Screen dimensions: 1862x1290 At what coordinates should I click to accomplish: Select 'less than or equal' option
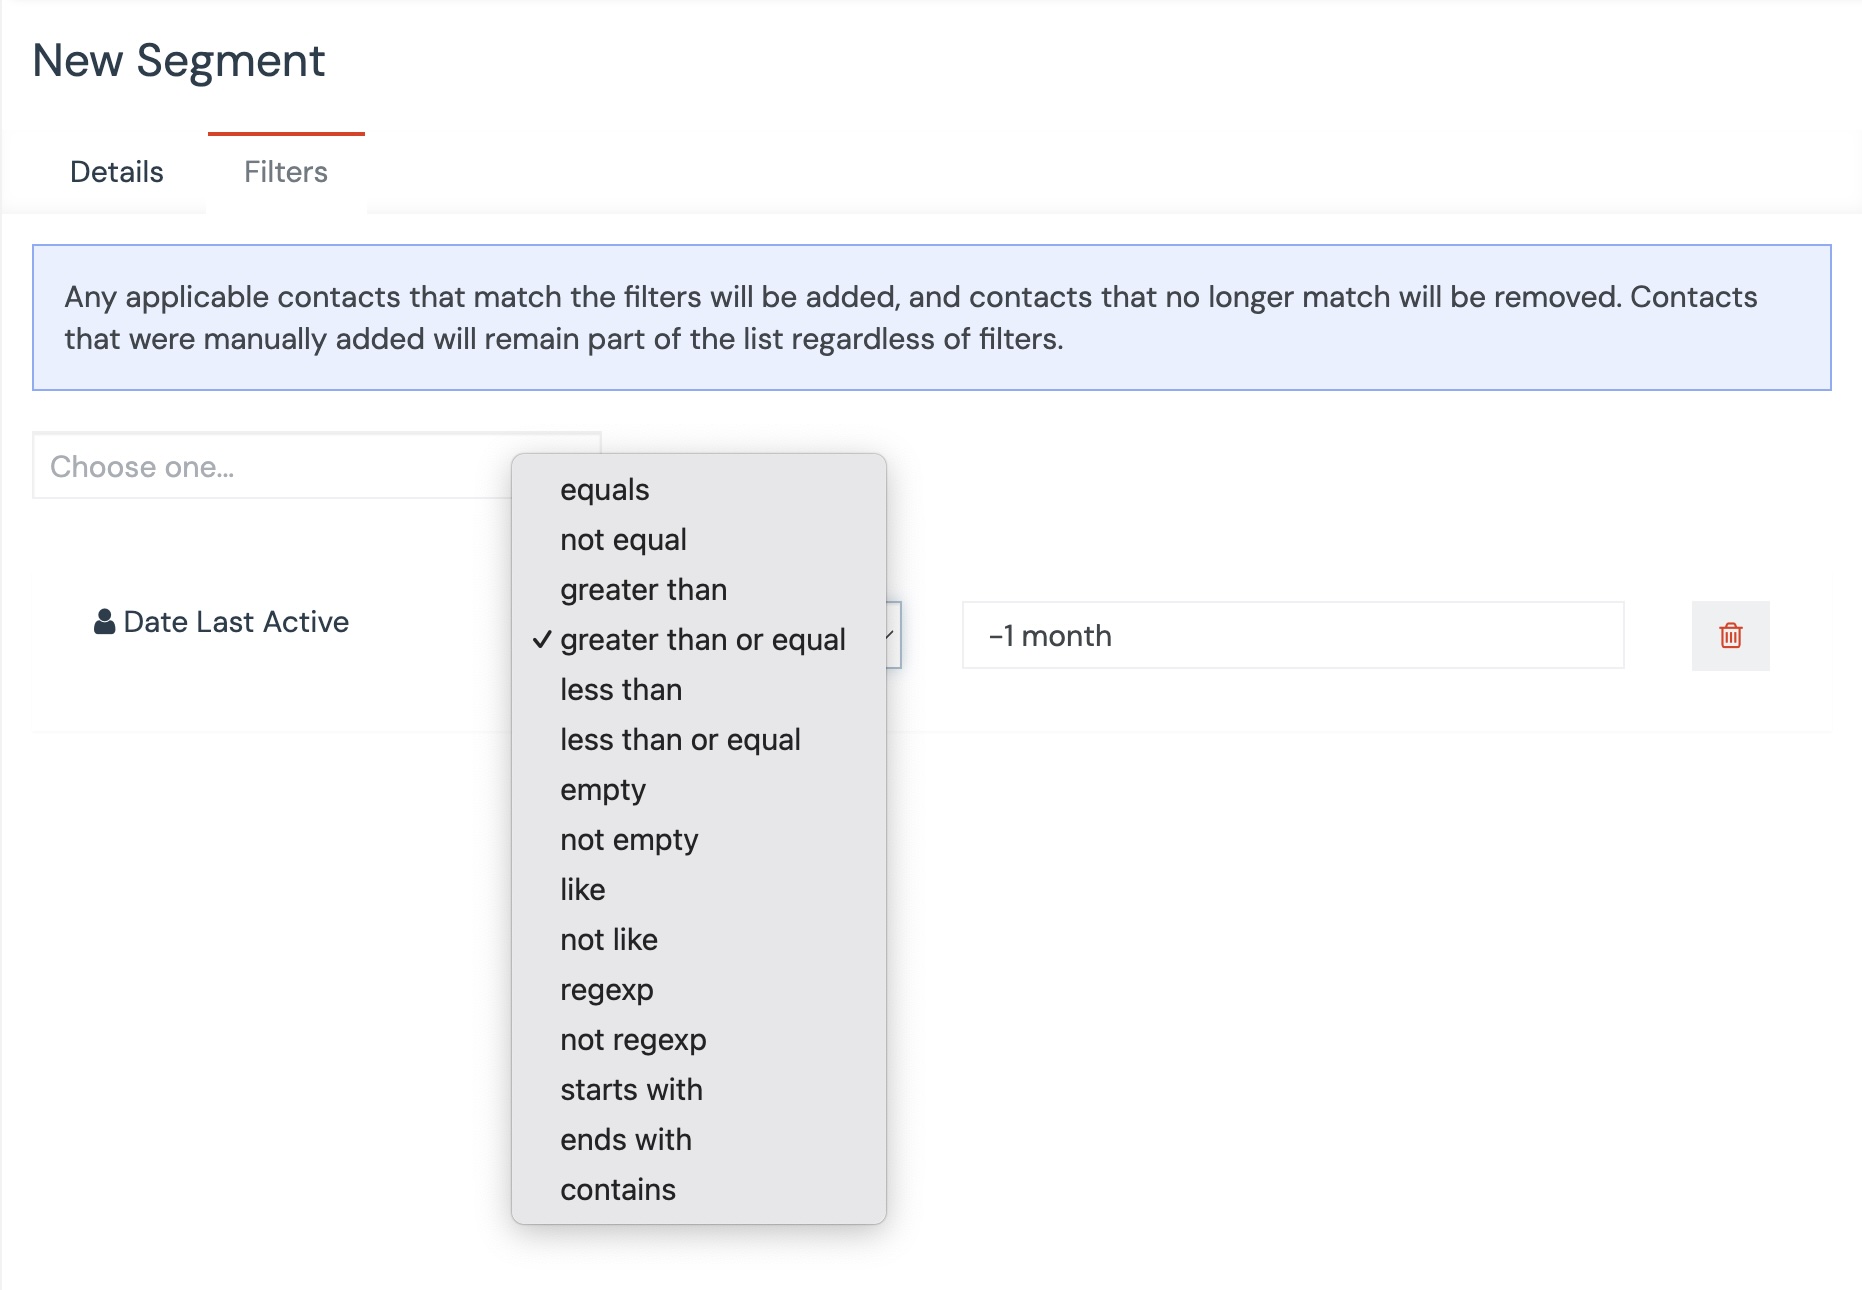coord(680,740)
